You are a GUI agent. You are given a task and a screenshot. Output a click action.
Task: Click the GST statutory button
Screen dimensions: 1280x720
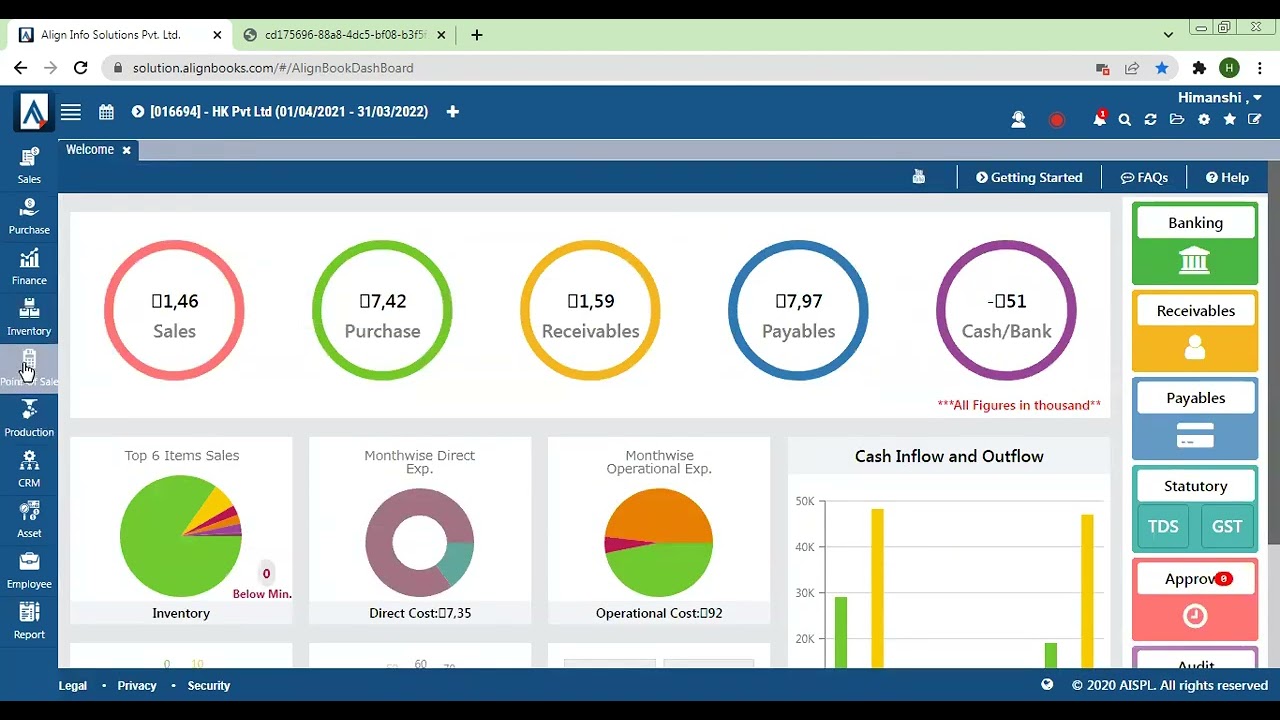(1227, 527)
